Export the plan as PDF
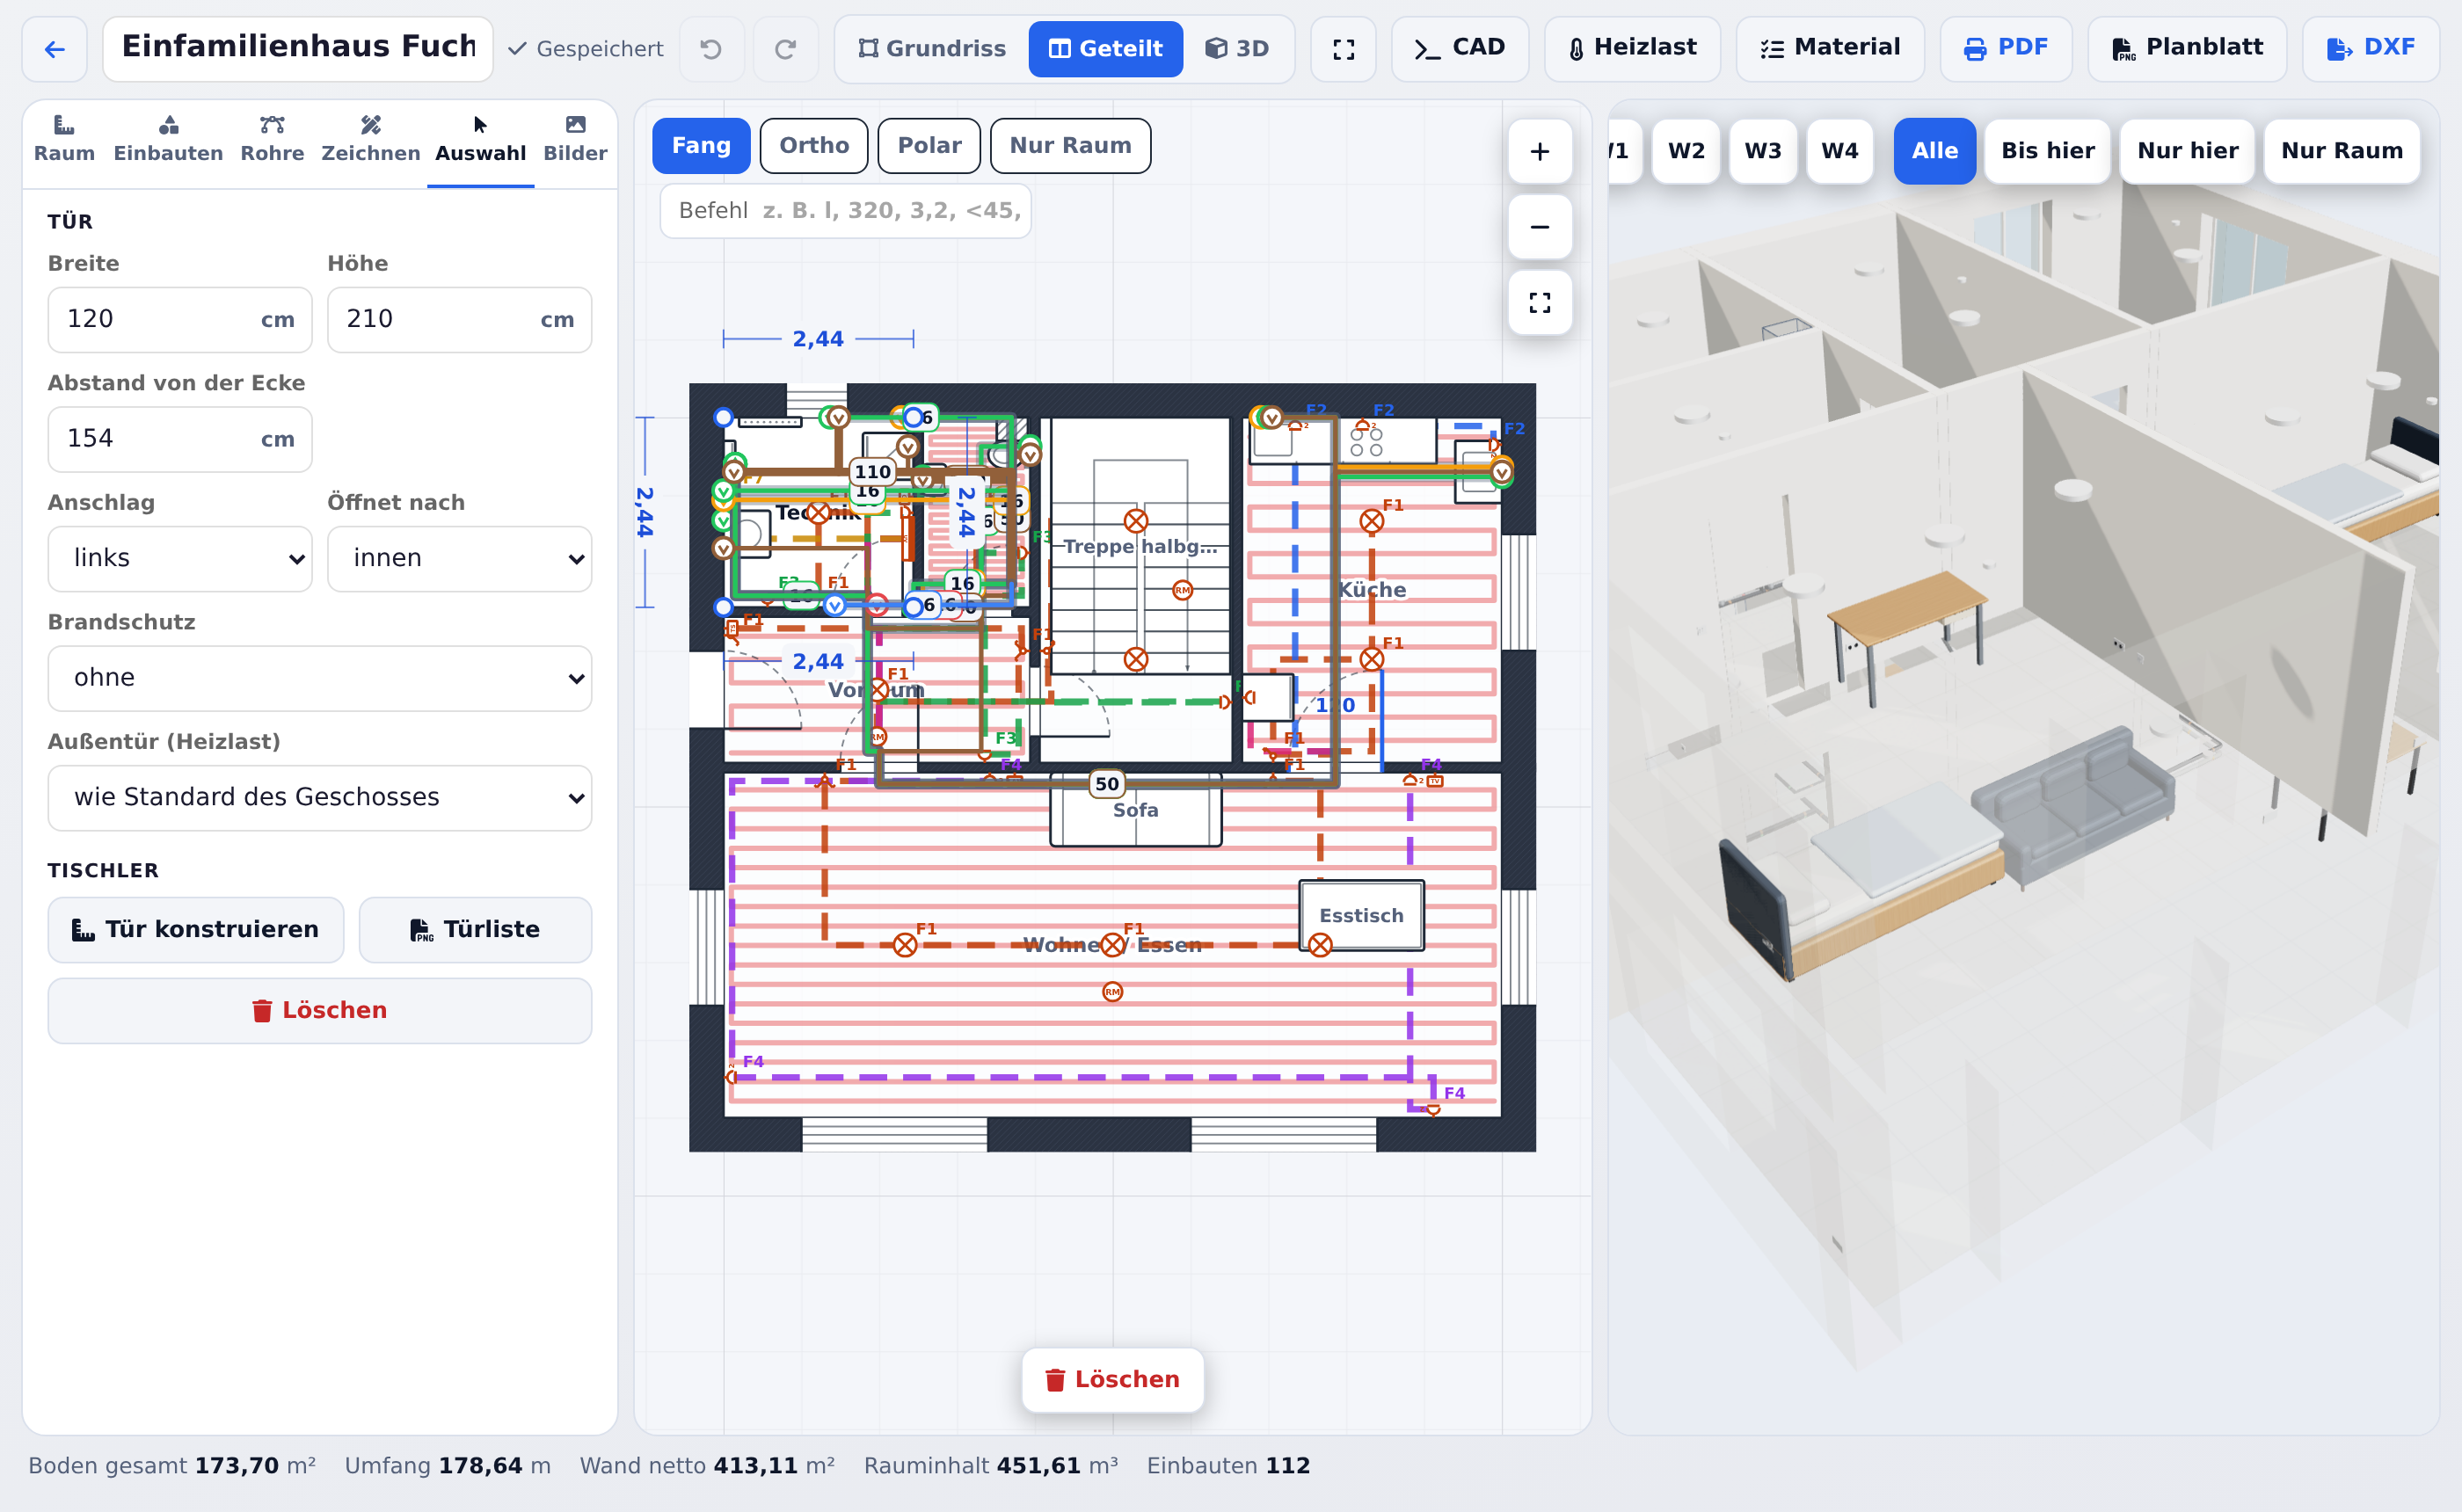The height and width of the screenshot is (1512, 2462). pos(2005,48)
